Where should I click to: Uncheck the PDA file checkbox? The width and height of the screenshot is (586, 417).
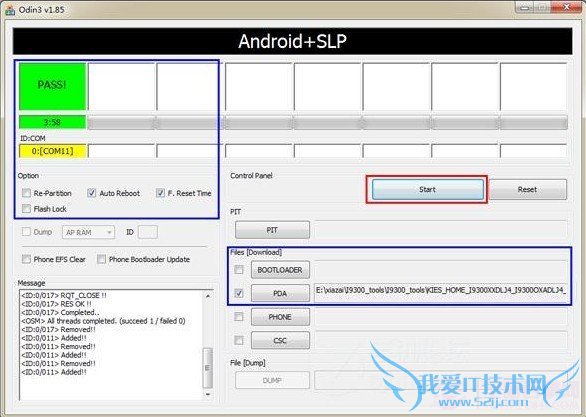coord(239,293)
